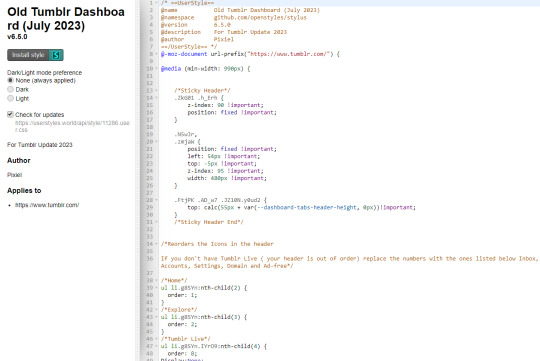Fold the Reorders the Icons comment at line 34
This screenshot has height=361, width=540.
(x=156, y=244)
